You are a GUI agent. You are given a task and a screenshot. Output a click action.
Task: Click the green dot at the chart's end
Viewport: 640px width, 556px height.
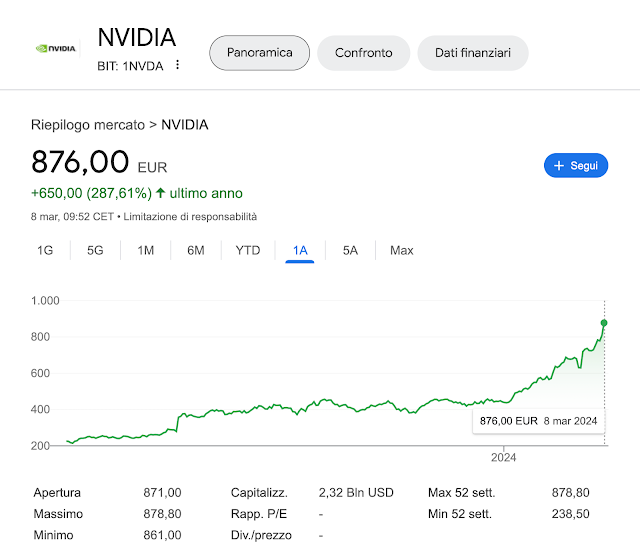point(604,323)
